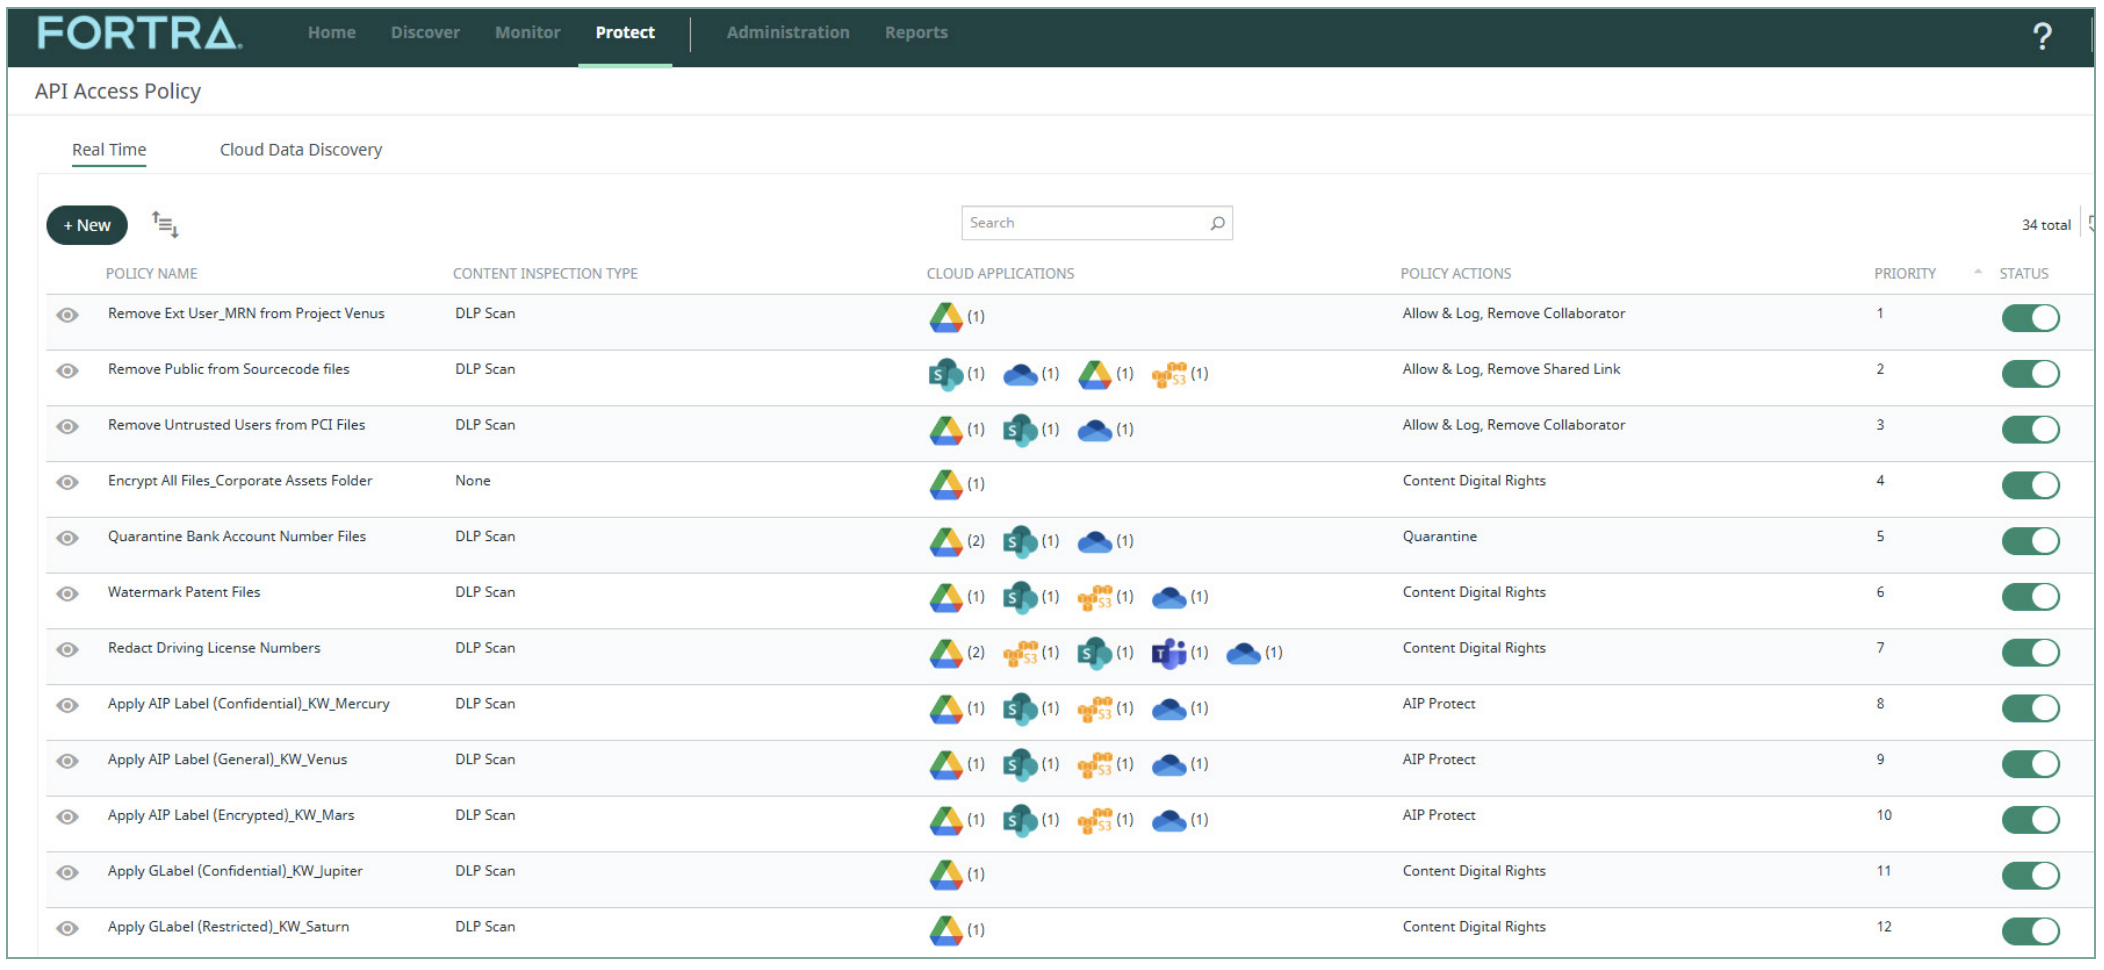Sort by the Priority column arrow
Viewport: 2104px width, 970px height.
[1977, 272]
